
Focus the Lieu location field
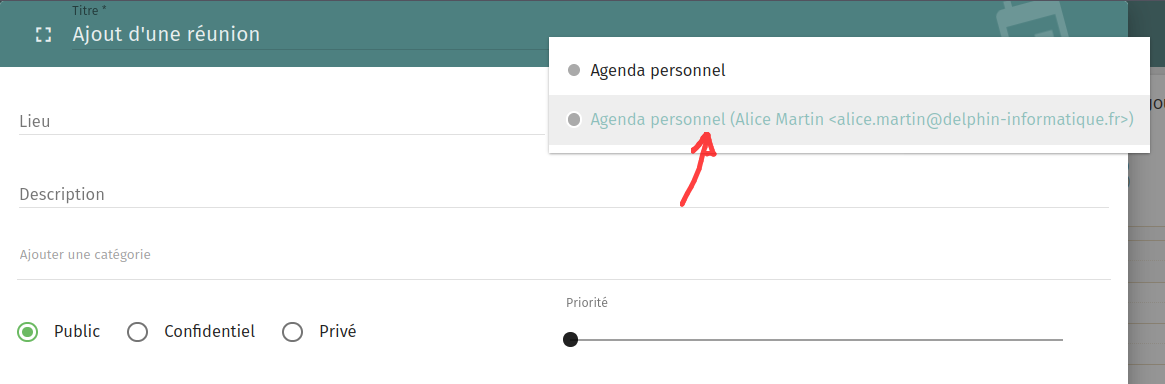tap(281, 121)
